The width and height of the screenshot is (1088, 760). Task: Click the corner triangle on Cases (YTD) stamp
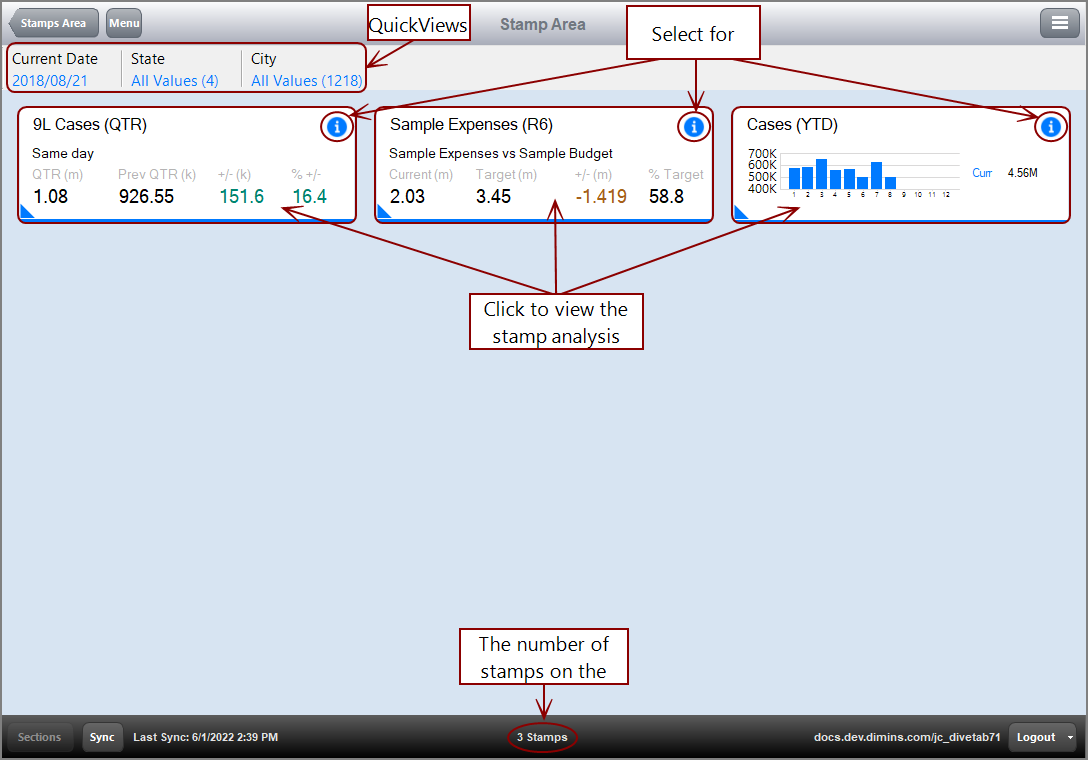click(740, 211)
